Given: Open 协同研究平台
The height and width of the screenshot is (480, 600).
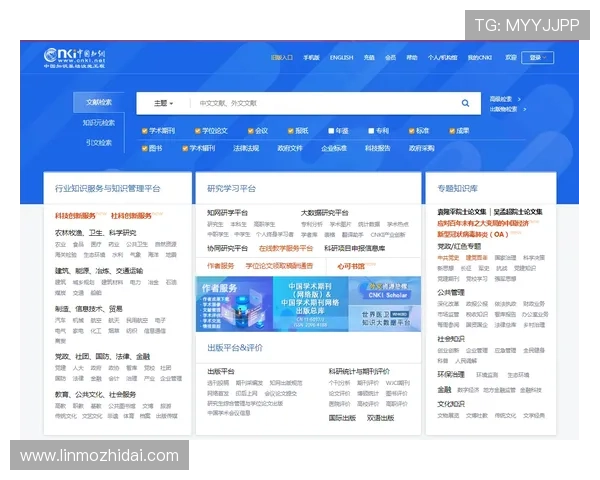Looking at the screenshot, I should pyautogui.click(x=227, y=248).
